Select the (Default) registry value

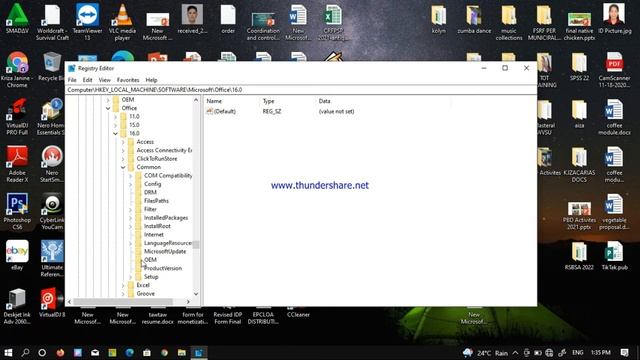point(224,111)
